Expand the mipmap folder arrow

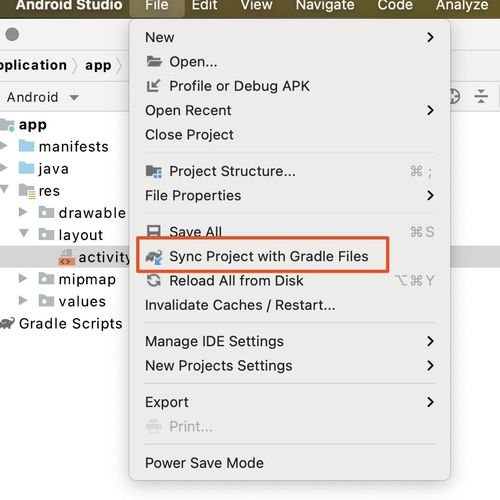[x=23, y=278]
